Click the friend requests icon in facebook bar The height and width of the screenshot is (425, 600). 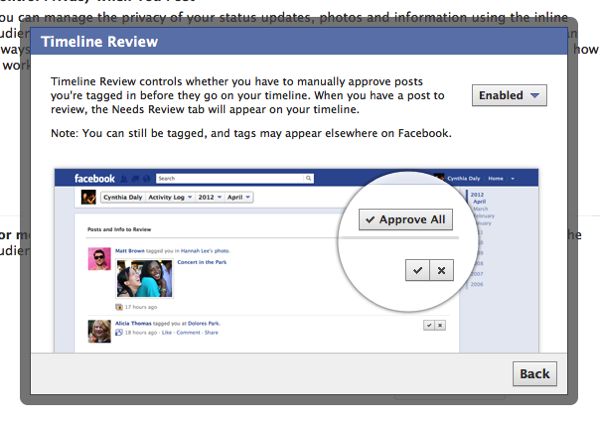(x=124, y=179)
